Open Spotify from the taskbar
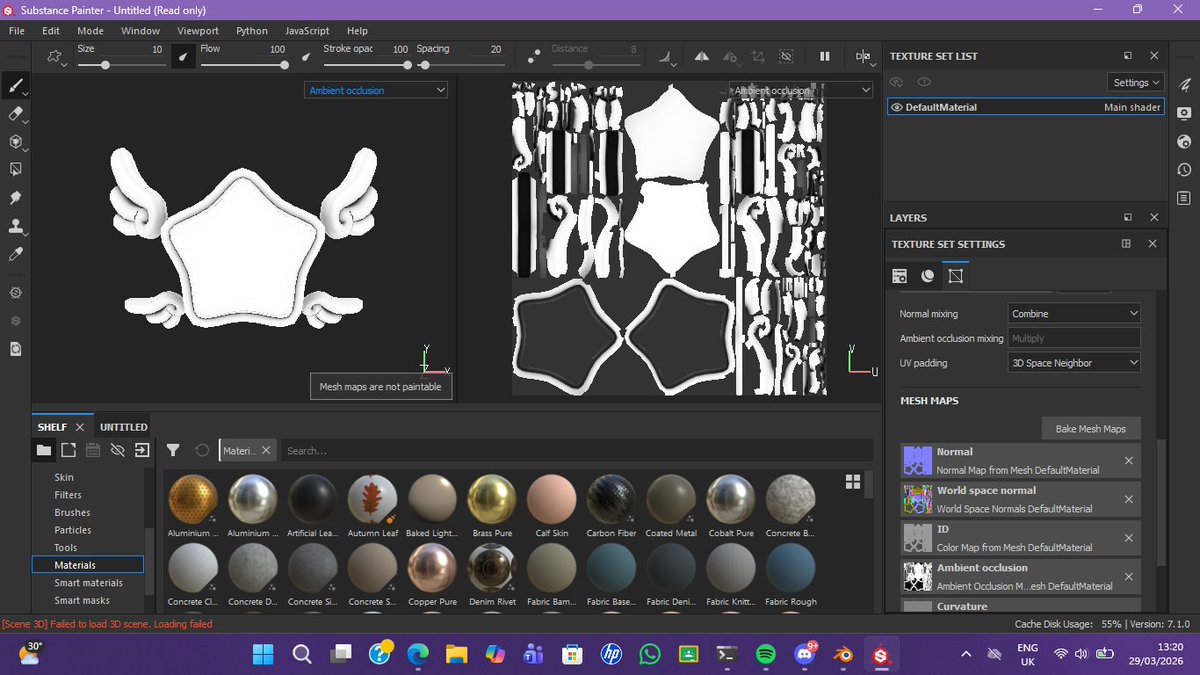This screenshot has height=675, width=1200. [x=765, y=654]
